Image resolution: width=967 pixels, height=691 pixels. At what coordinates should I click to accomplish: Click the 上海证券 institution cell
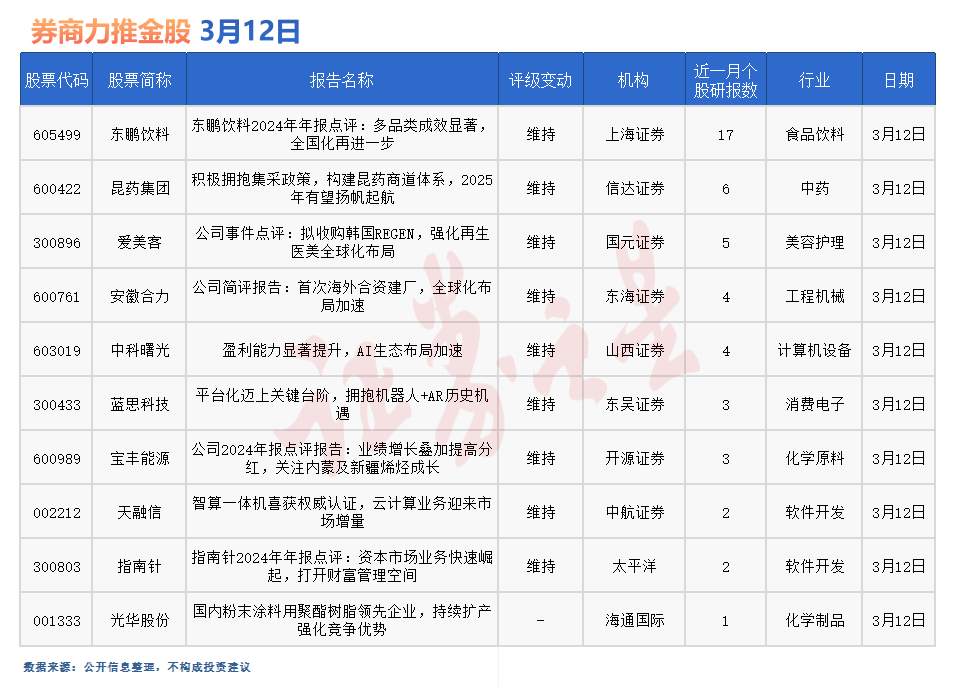(635, 134)
